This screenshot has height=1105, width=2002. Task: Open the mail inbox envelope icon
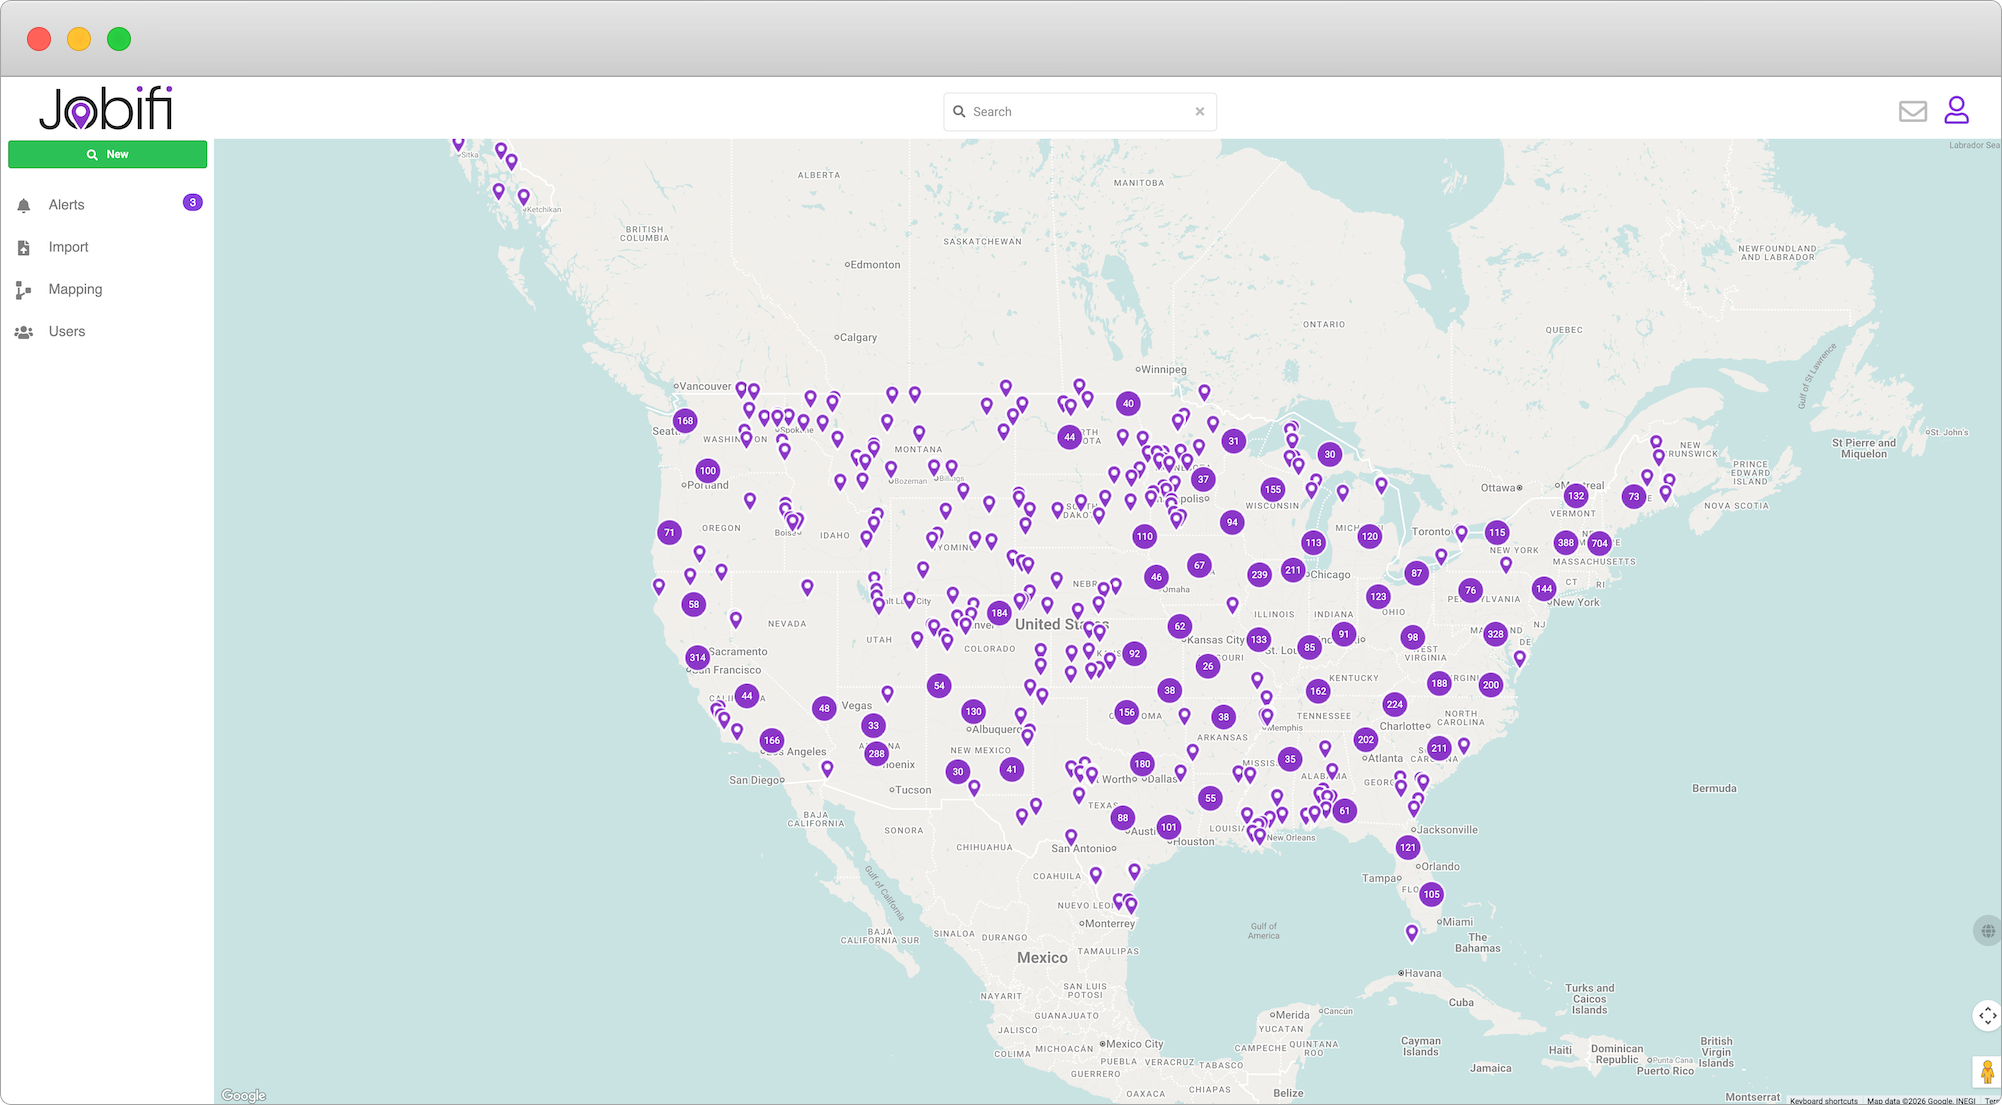pyautogui.click(x=1912, y=111)
